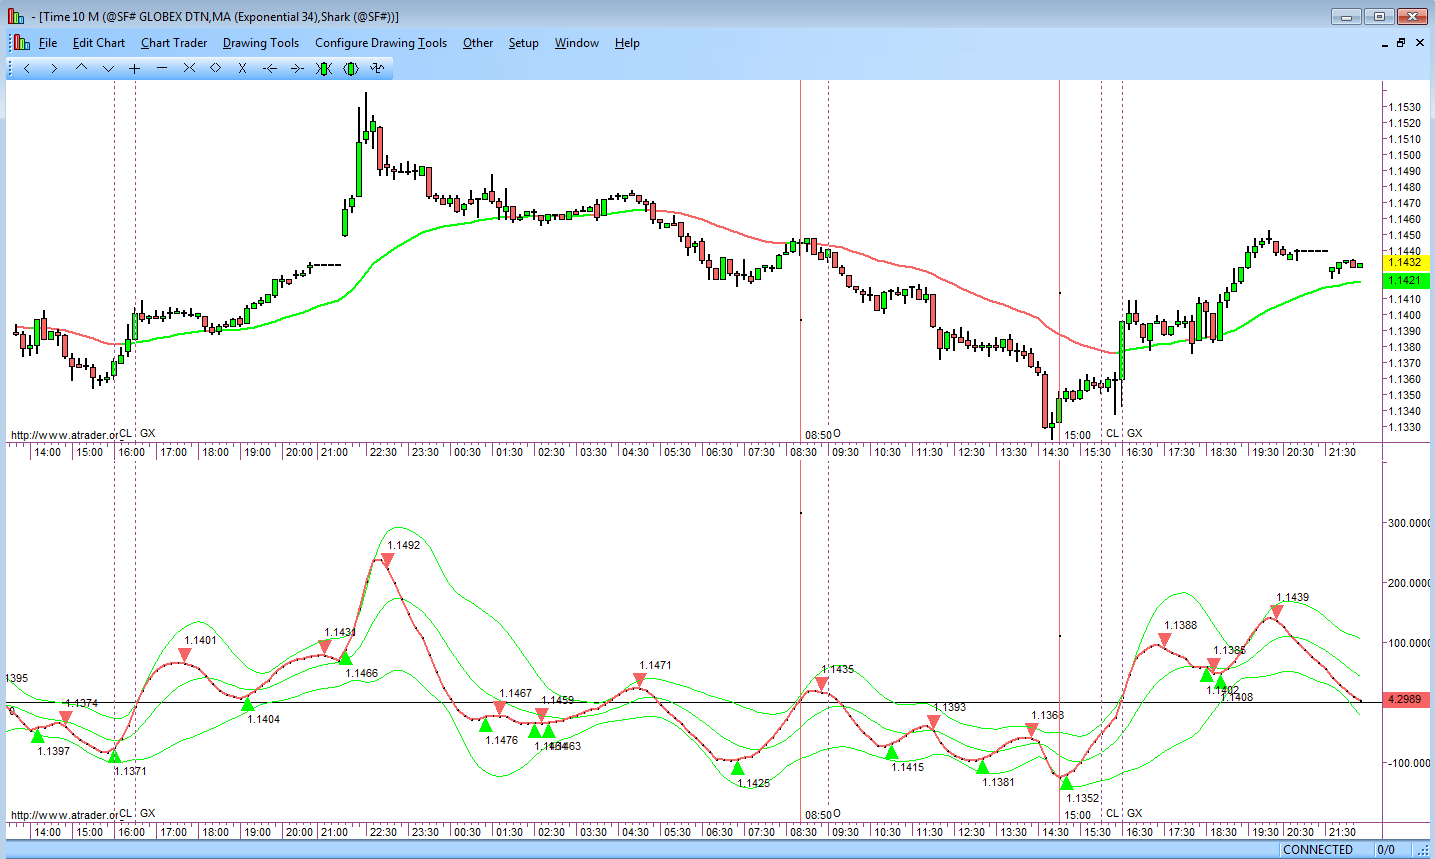Open the Chart Trader menu

point(174,43)
